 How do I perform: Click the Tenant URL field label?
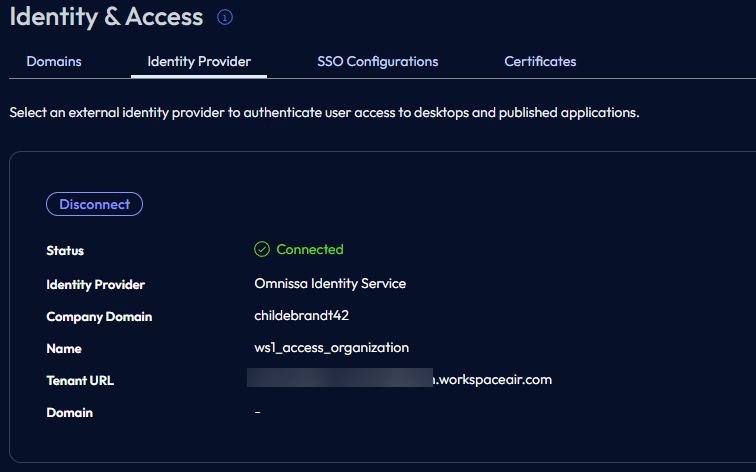click(x=80, y=381)
